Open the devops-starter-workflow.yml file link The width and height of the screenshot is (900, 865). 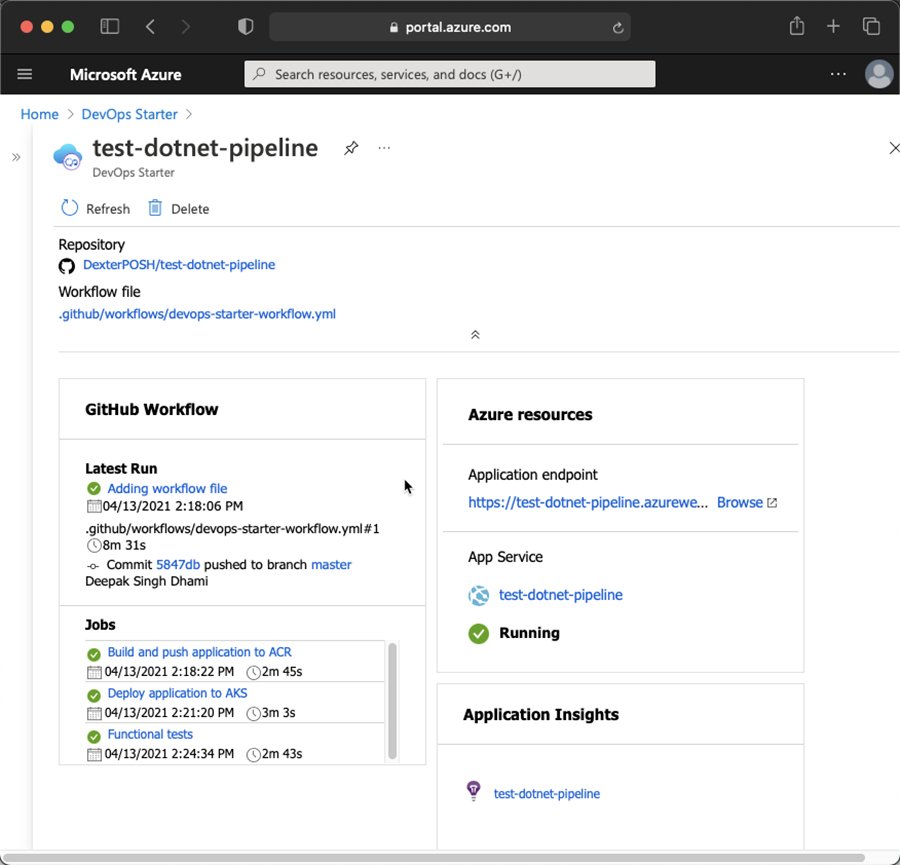[197, 314]
